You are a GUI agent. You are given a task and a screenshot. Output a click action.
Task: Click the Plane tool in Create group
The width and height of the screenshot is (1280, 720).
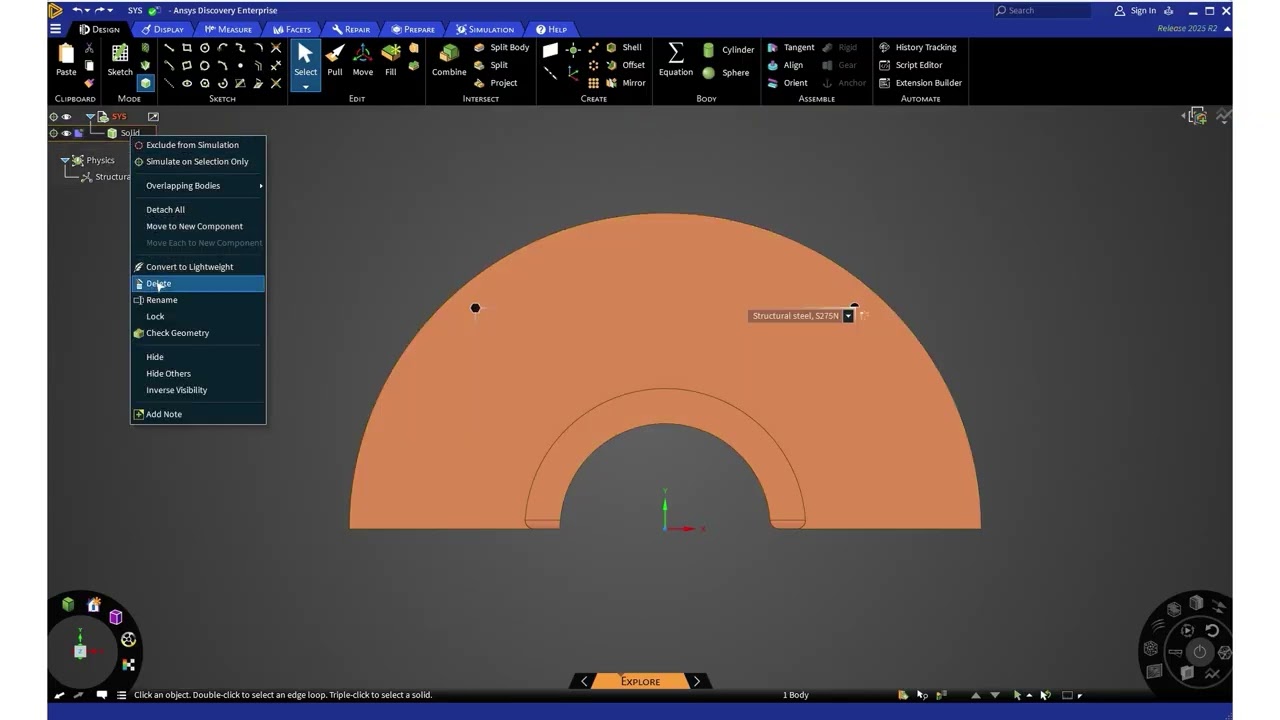tap(550, 48)
